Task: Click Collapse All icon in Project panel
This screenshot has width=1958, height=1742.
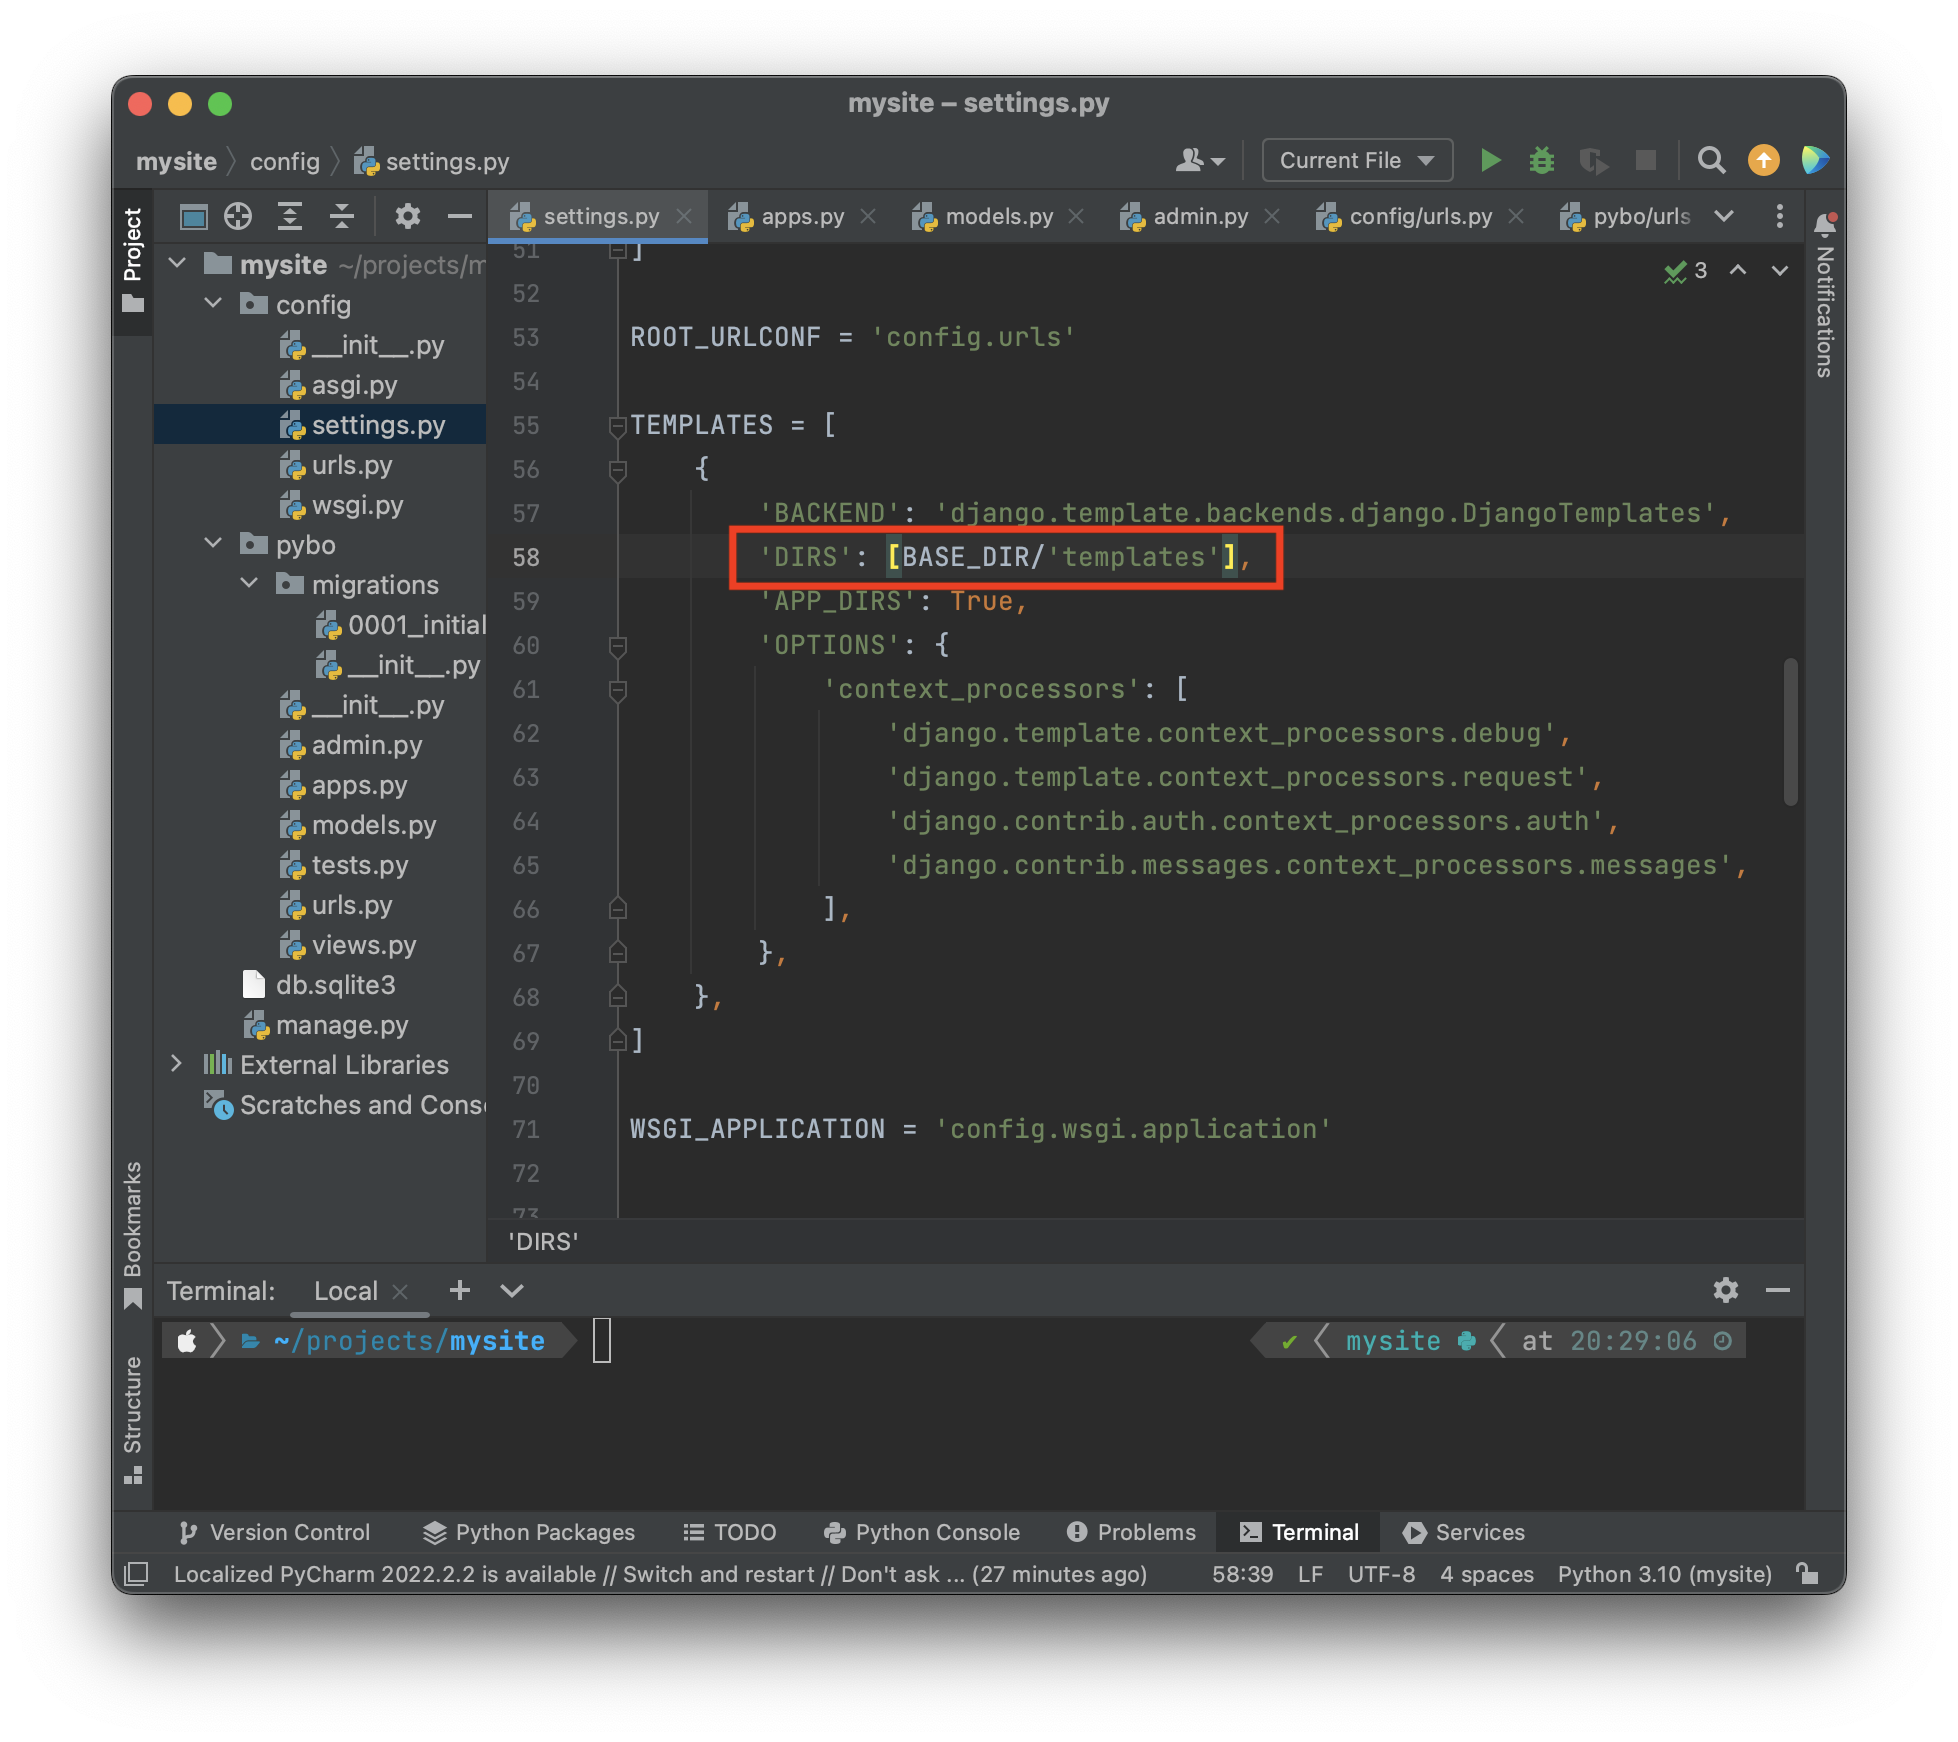Action: coord(342,216)
